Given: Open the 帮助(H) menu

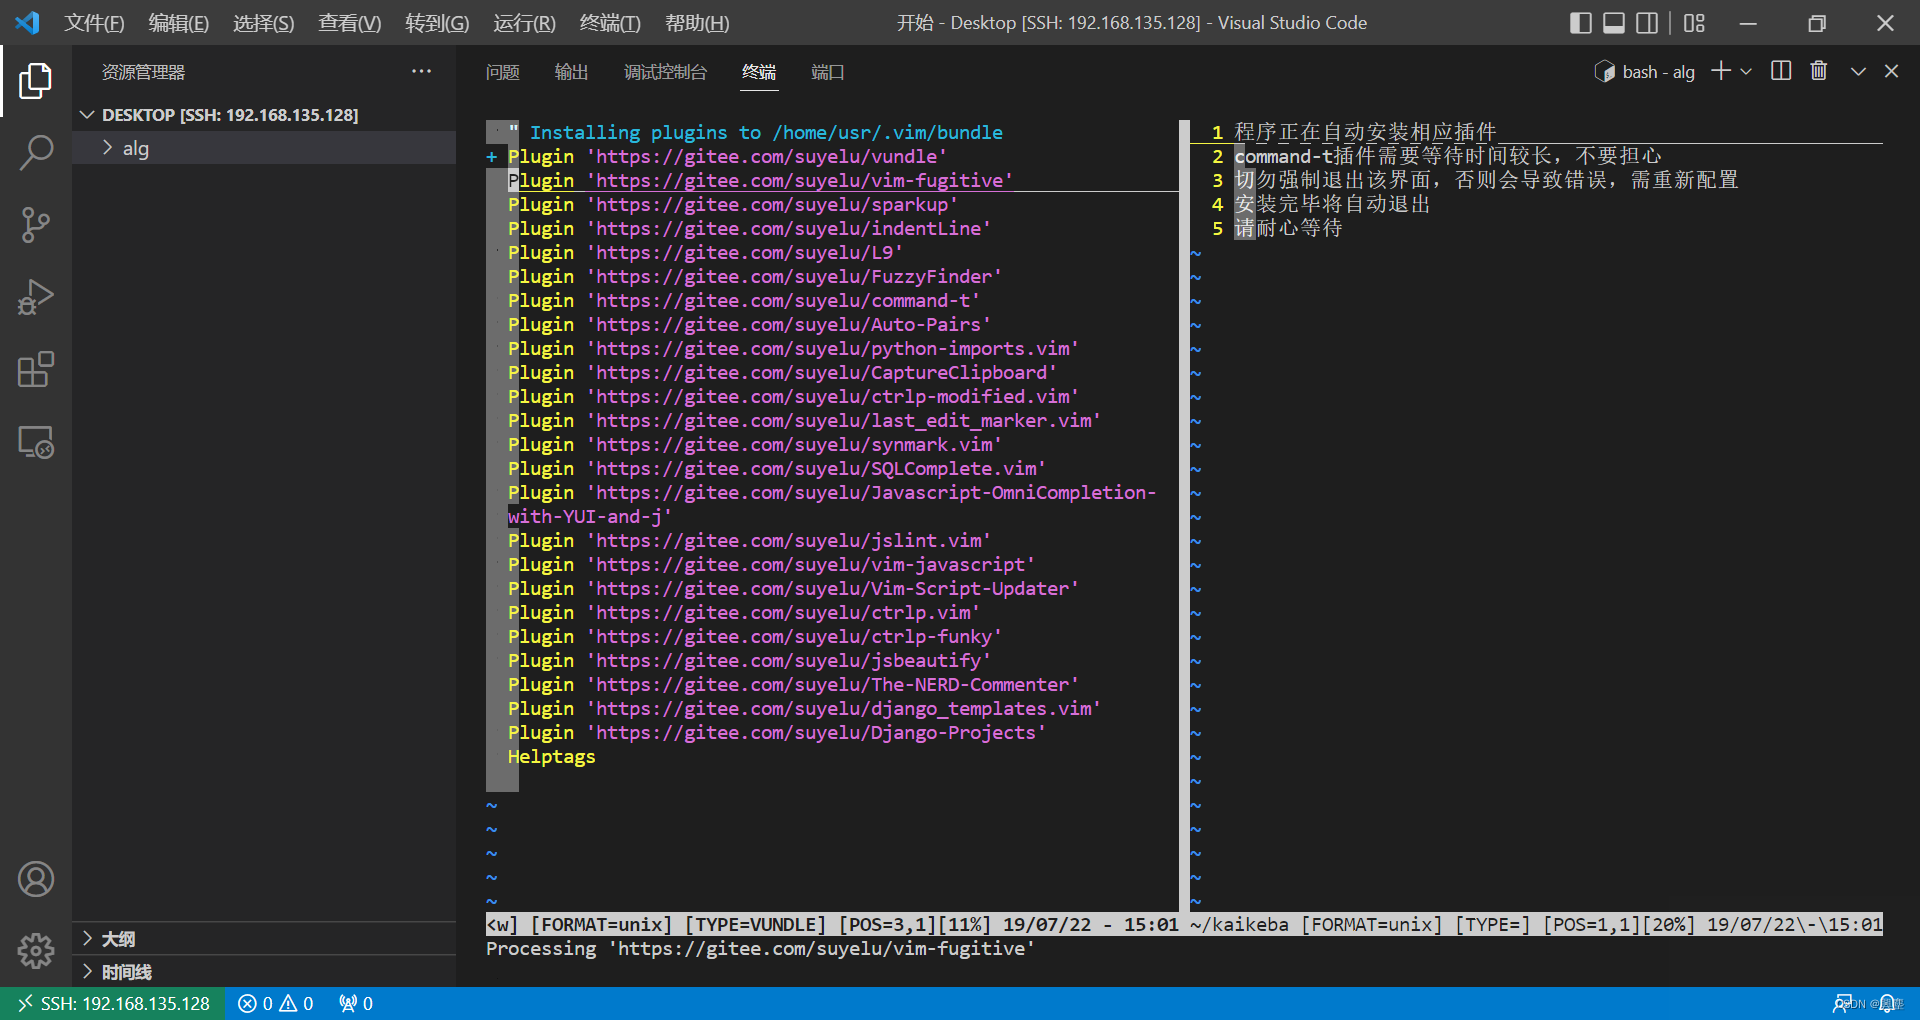Looking at the screenshot, I should pyautogui.click(x=697, y=23).
